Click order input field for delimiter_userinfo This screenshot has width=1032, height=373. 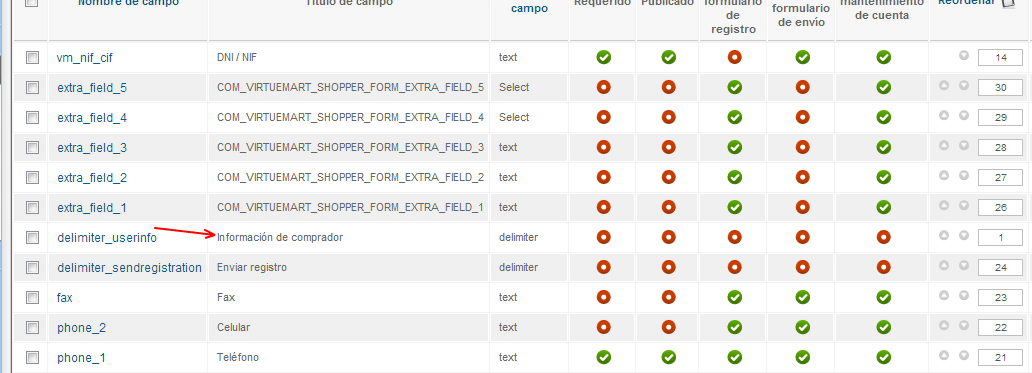[x=1001, y=237]
